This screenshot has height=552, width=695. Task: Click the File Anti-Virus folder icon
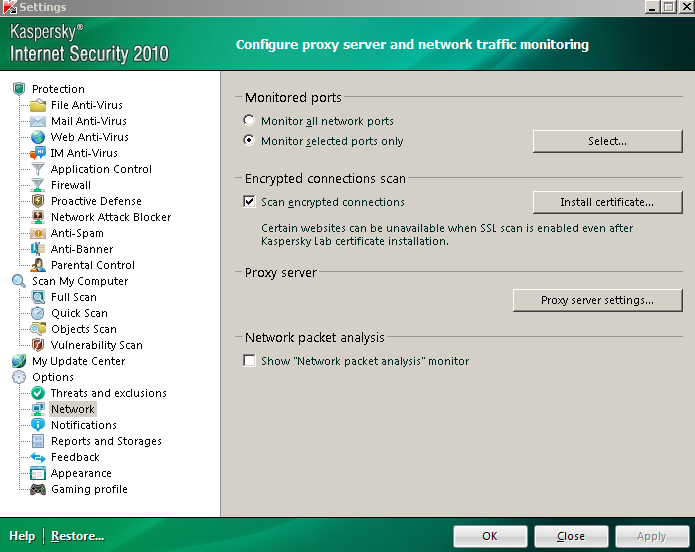tap(38, 106)
